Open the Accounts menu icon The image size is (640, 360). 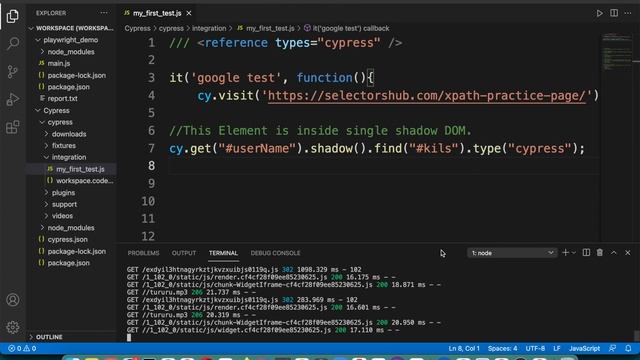click(x=13, y=300)
